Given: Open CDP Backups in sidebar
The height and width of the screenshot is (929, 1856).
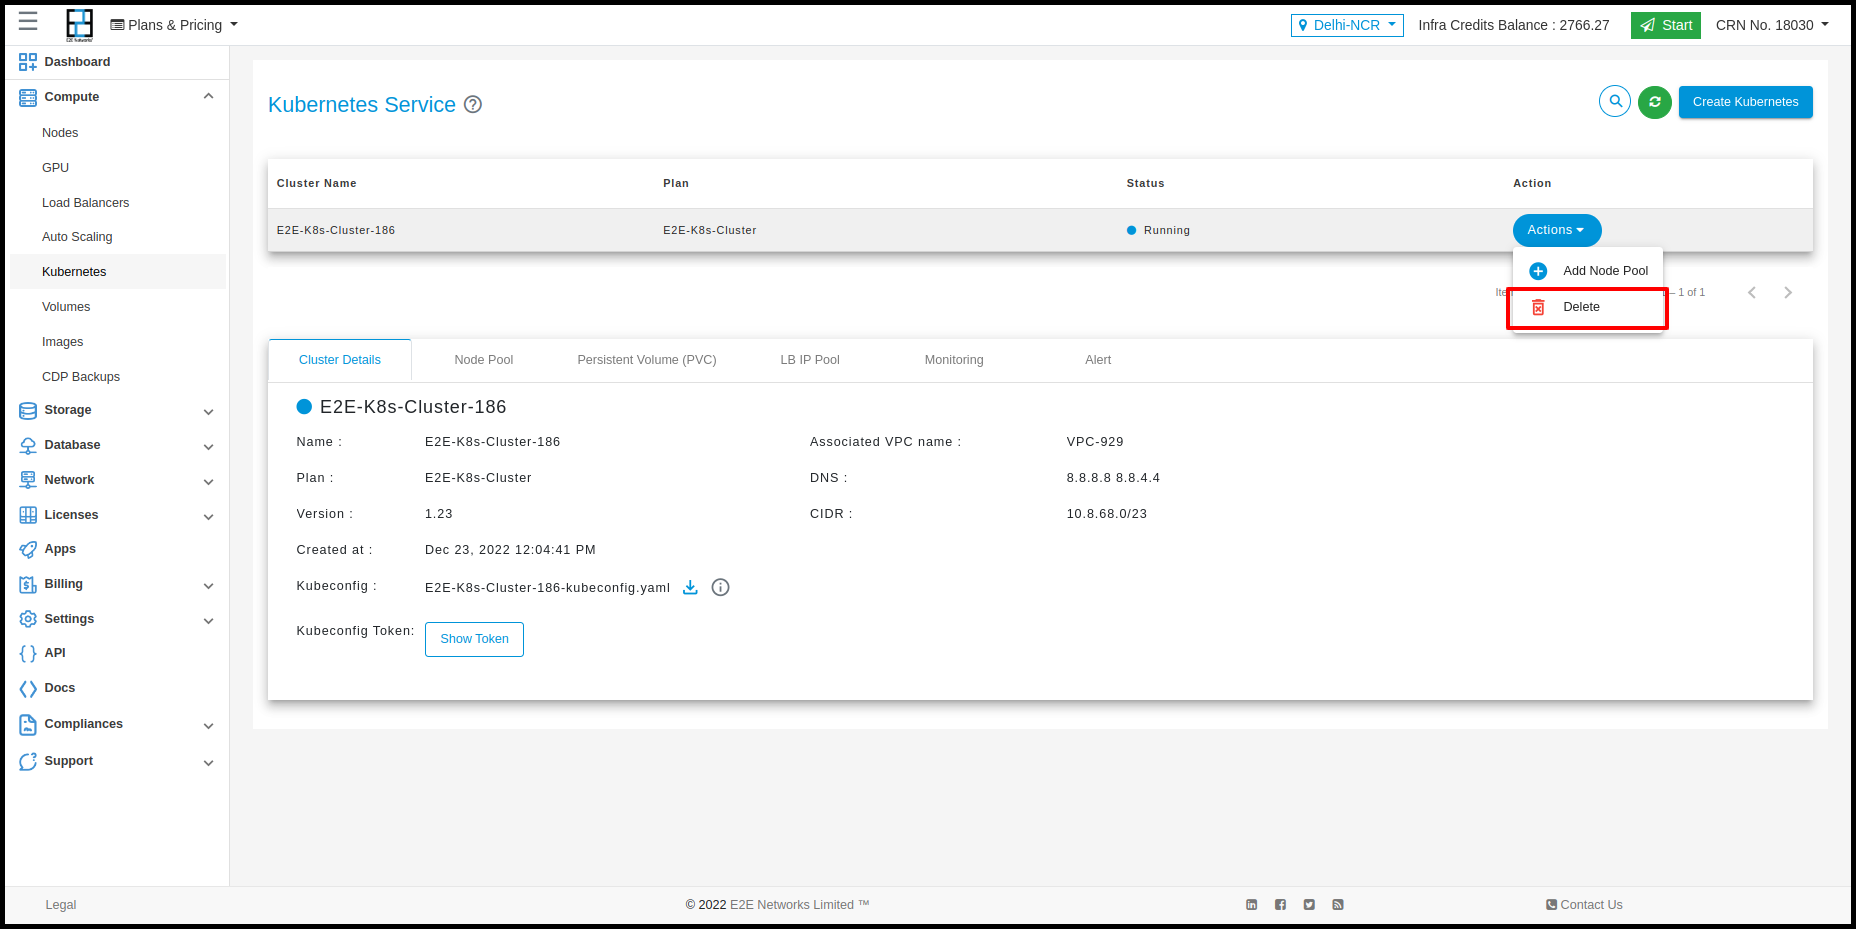Looking at the screenshot, I should [x=81, y=377].
